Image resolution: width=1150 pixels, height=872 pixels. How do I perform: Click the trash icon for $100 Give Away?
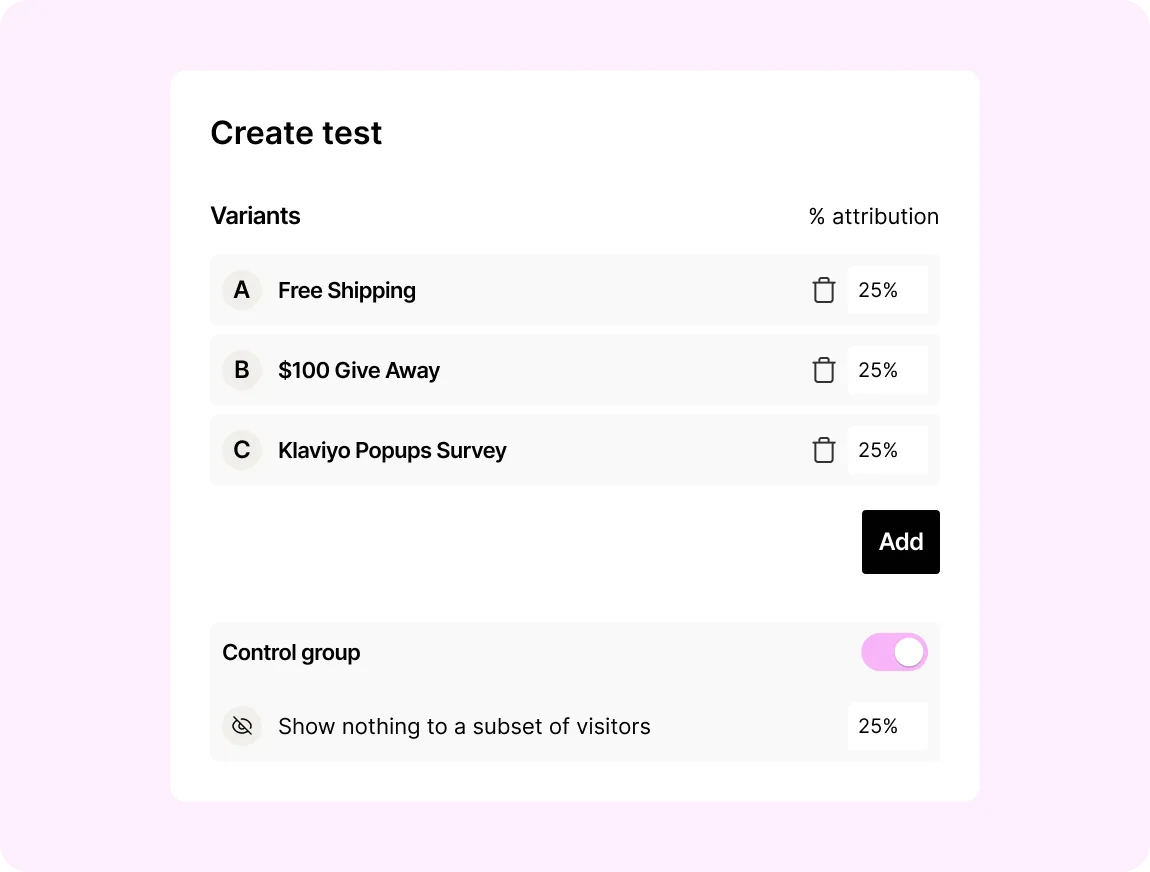823,370
